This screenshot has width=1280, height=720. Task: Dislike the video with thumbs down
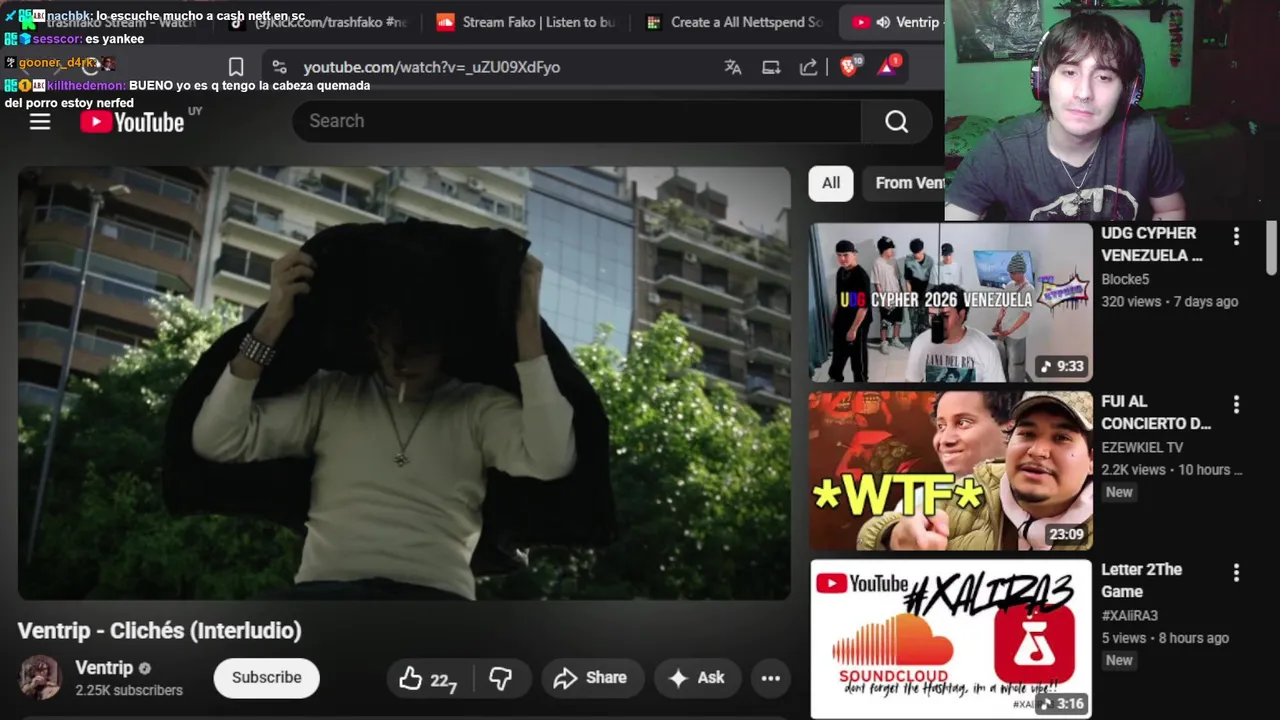click(x=501, y=678)
